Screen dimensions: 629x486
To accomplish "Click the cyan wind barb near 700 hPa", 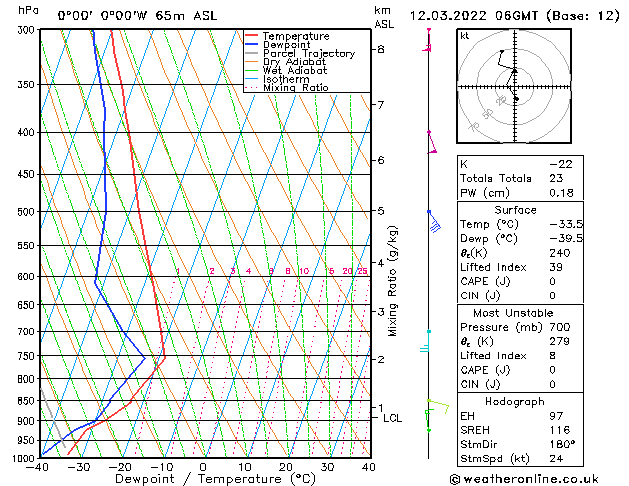I will tap(426, 342).
